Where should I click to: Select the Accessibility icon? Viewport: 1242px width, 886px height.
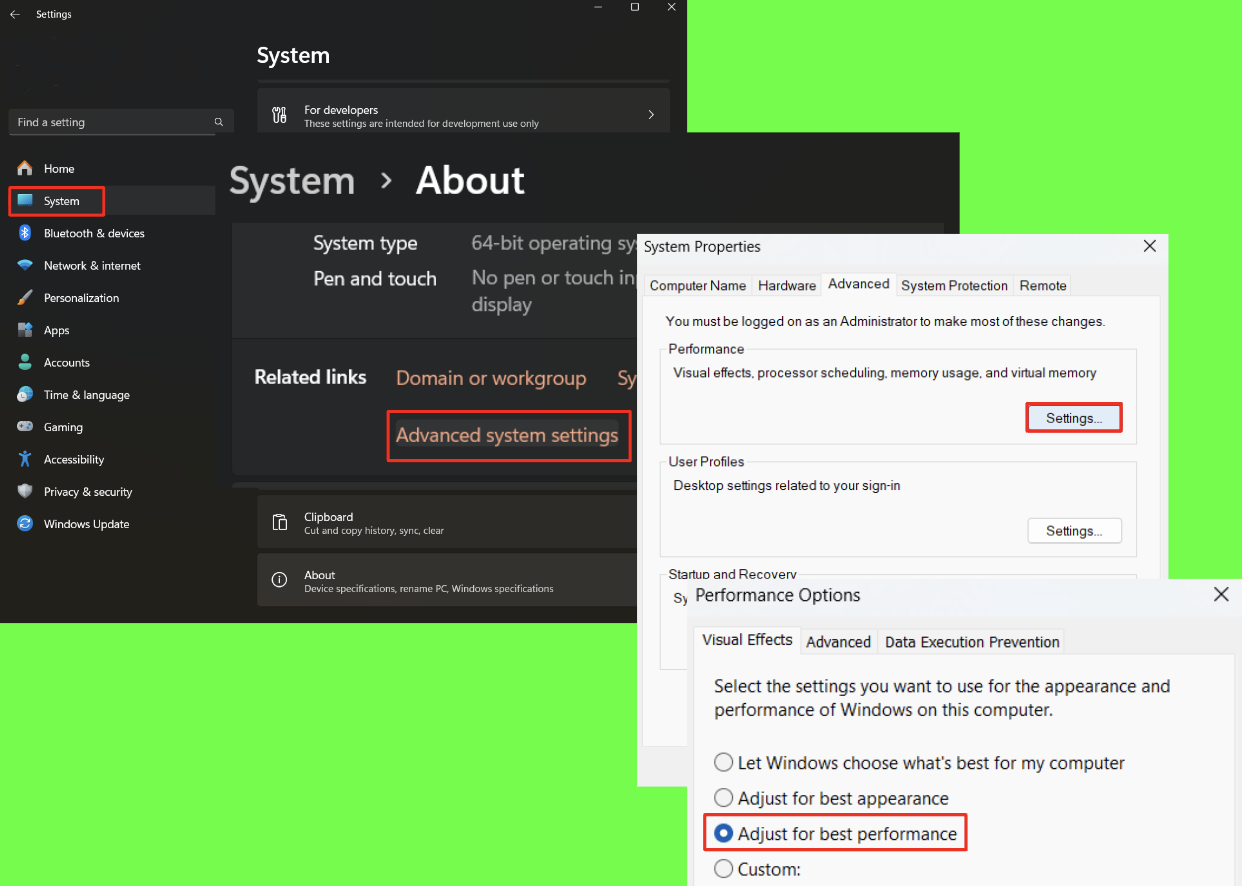25,460
